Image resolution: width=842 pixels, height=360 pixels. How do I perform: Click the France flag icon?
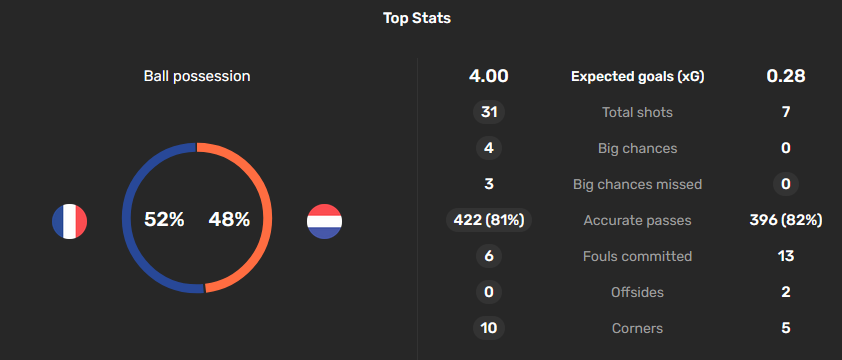tap(69, 221)
